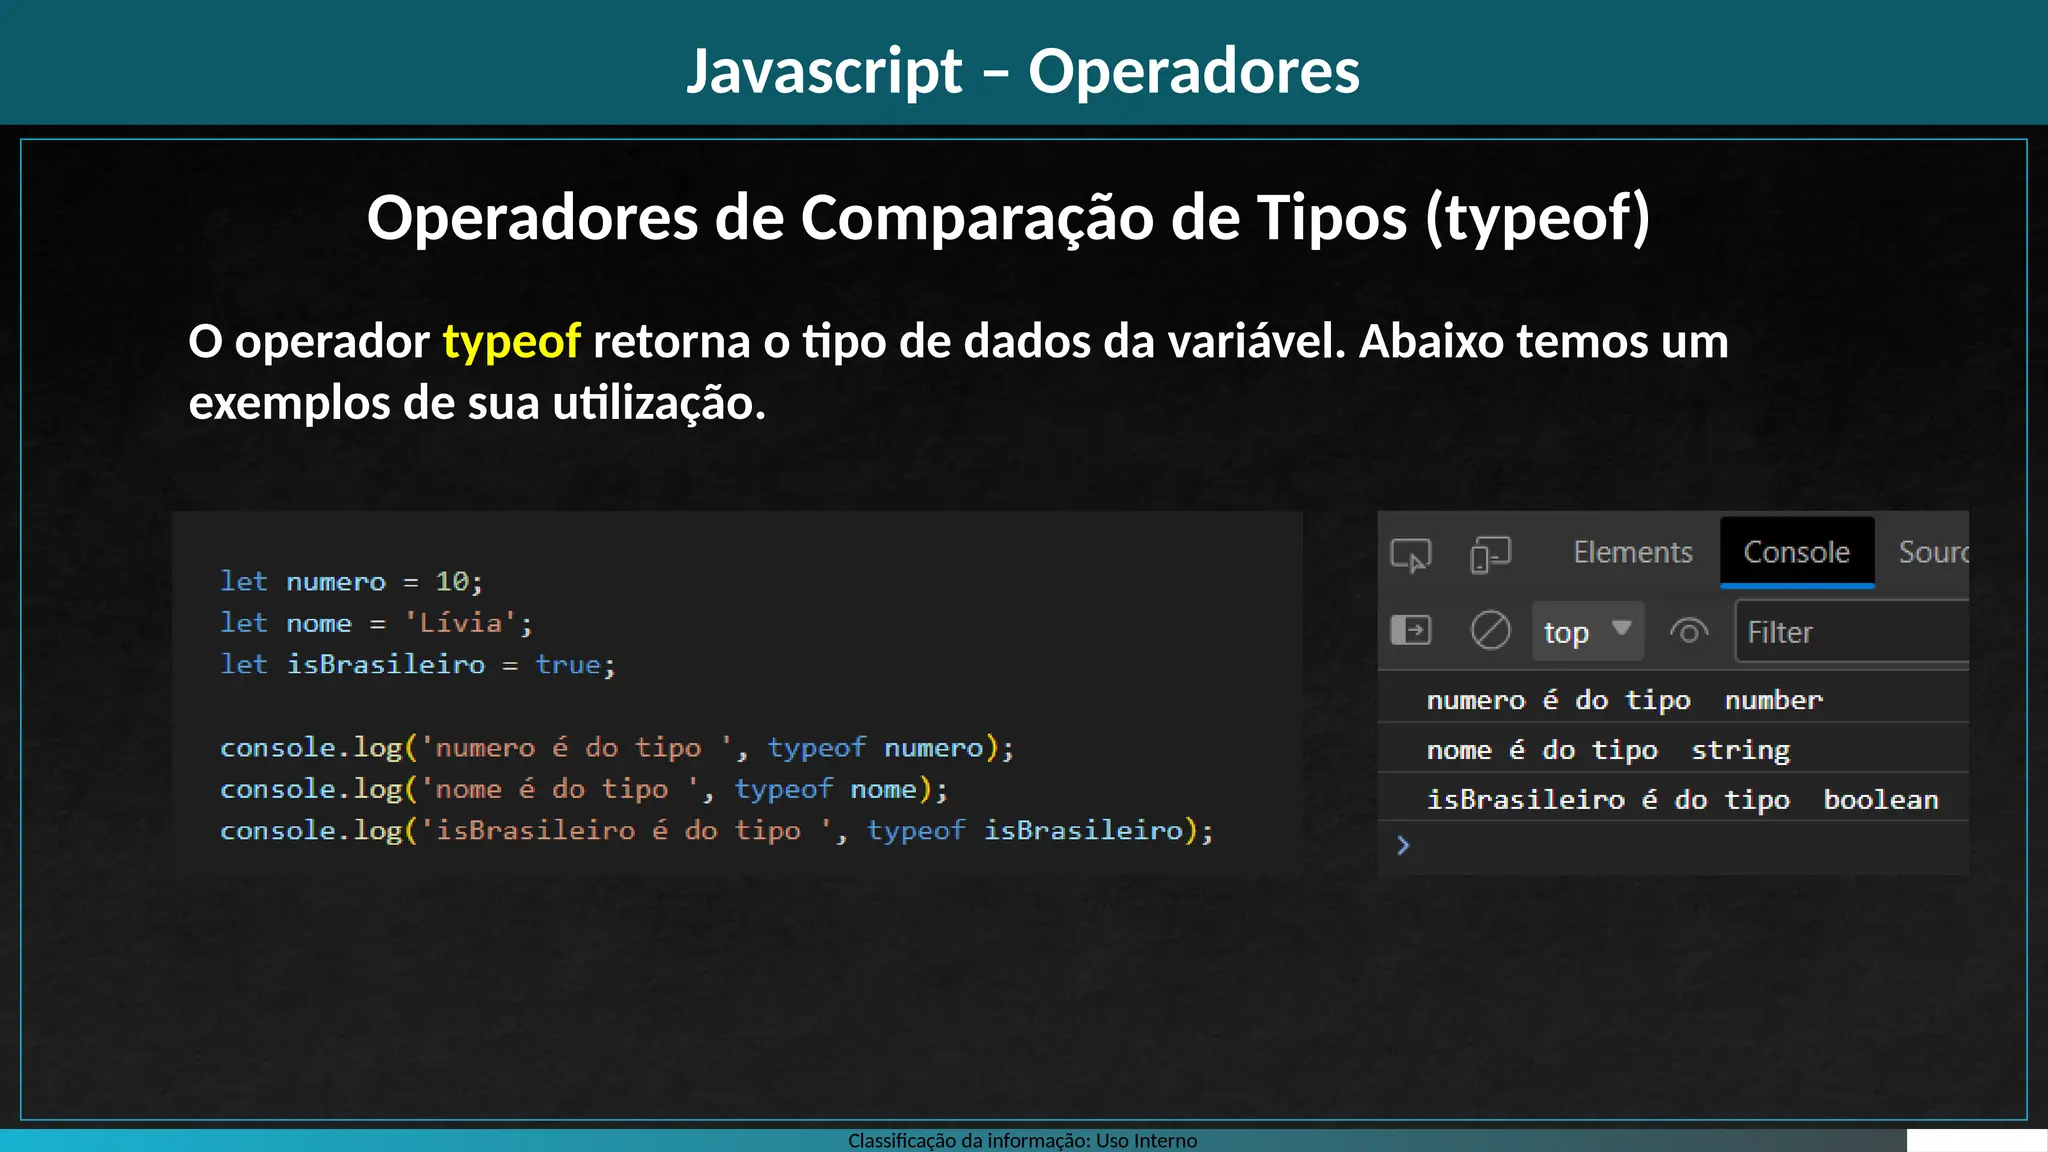Viewport: 2048px width, 1152px height.
Task: Click the live expression eye icon
Action: pyautogui.click(x=1689, y=632)
